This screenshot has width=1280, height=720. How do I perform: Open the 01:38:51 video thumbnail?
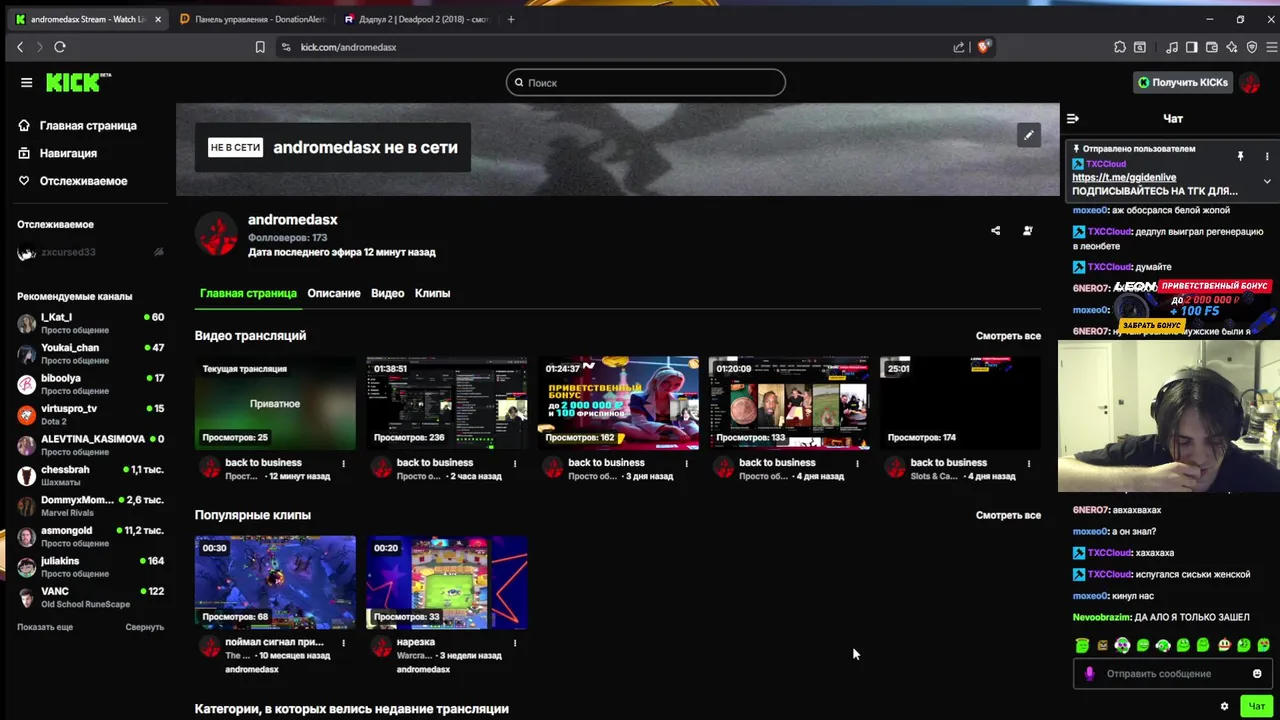point(447,403)
